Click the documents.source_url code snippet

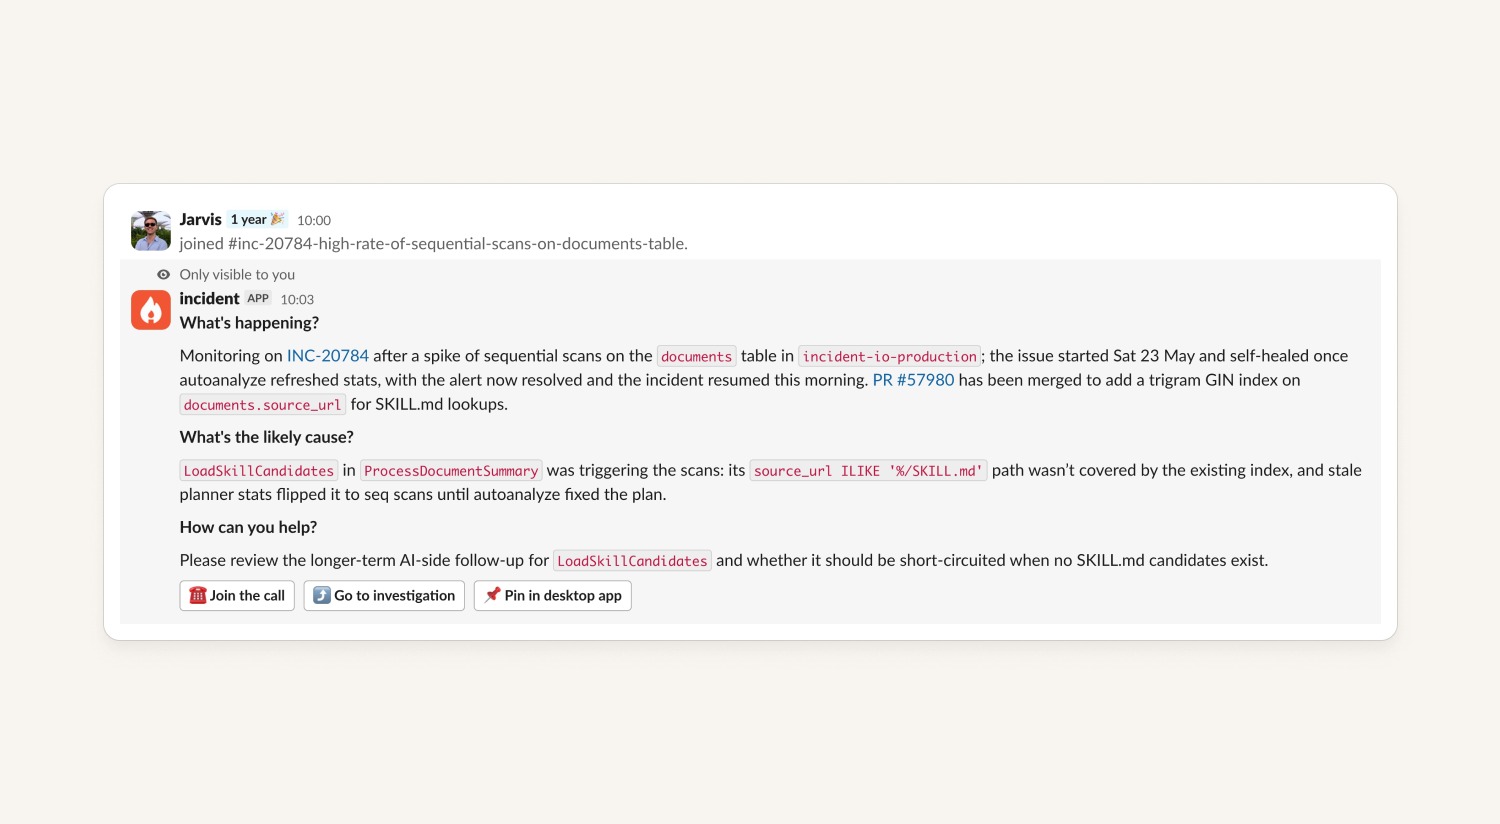tap(263, 405)
